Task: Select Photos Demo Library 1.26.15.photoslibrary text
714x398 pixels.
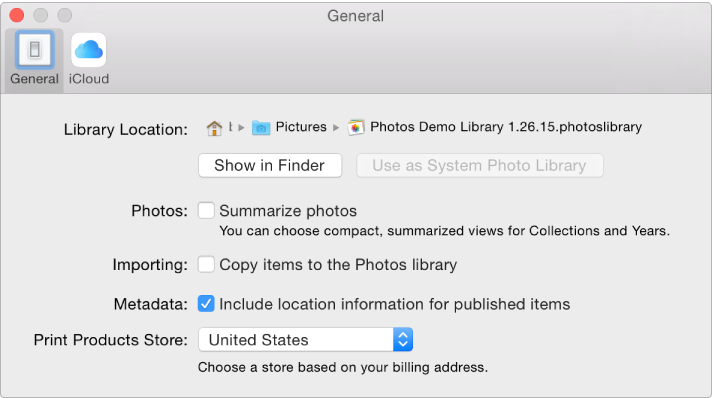Action: (506, 127)
